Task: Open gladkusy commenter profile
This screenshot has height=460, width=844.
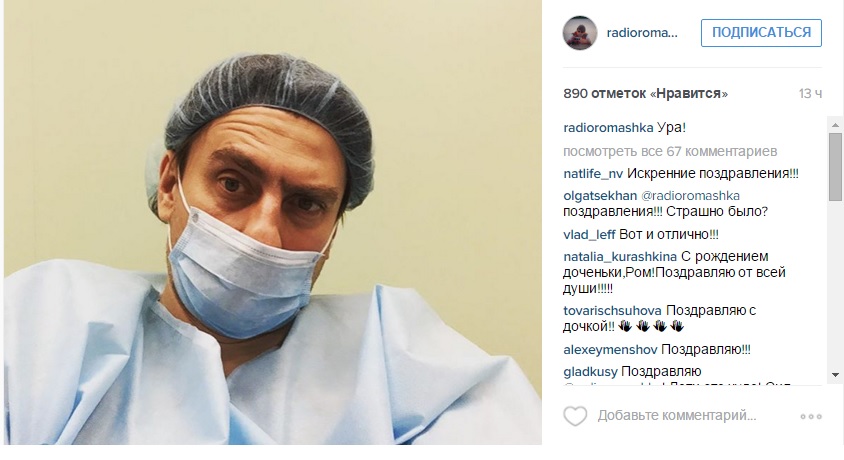Action: (590, 372)
